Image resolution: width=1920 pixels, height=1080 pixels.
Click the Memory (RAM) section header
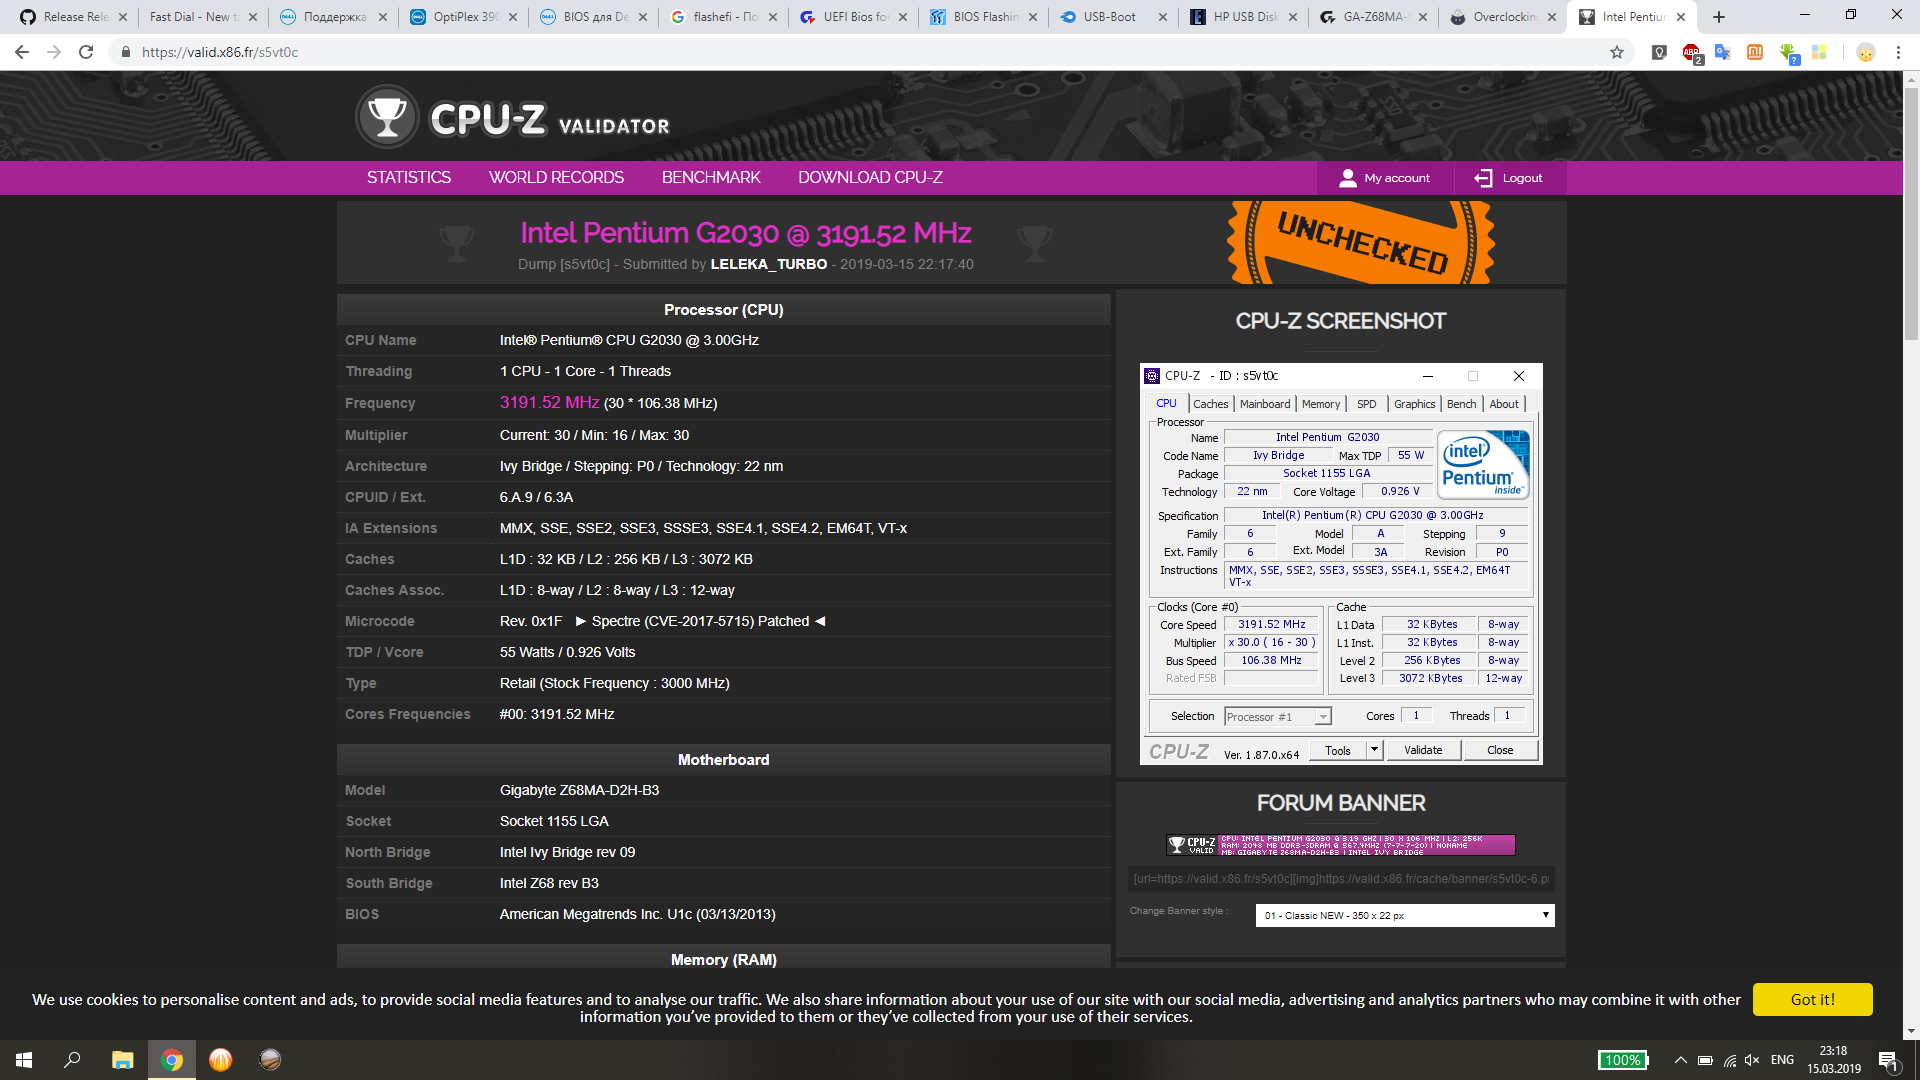click(724, 959)
